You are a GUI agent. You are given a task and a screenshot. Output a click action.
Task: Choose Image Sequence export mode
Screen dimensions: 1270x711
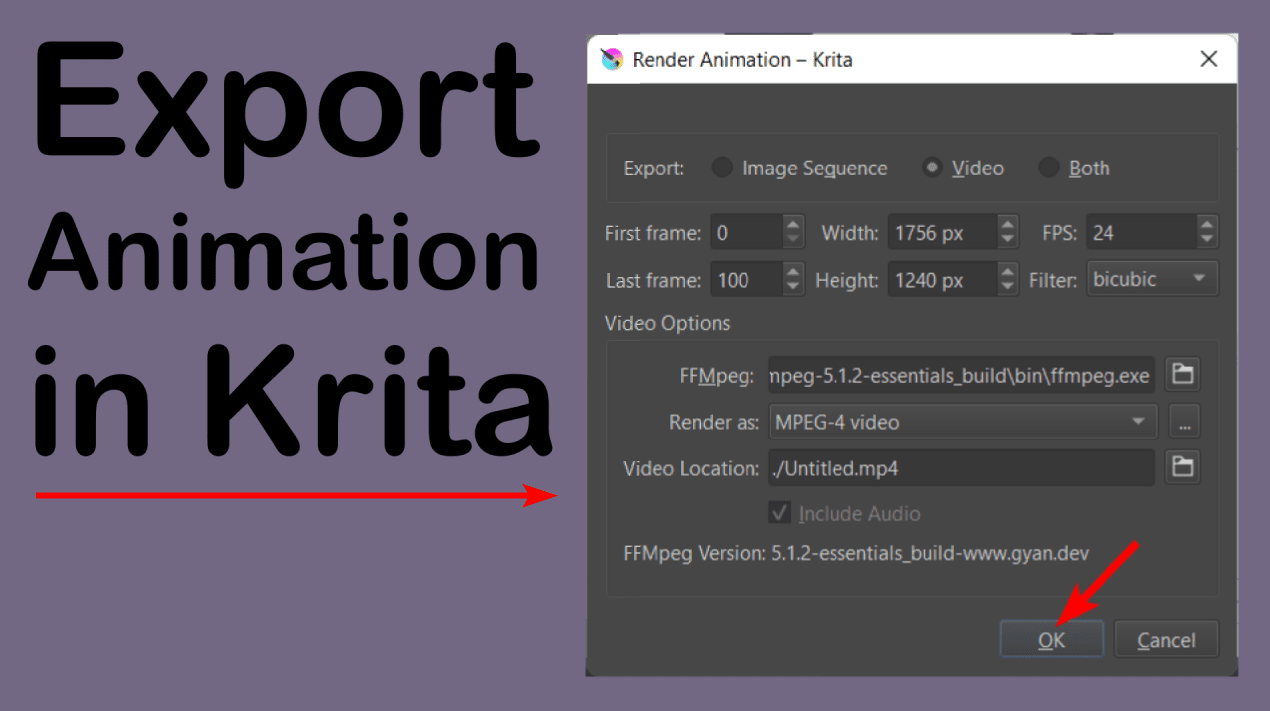pyautogui.click(x=722, y=168)
